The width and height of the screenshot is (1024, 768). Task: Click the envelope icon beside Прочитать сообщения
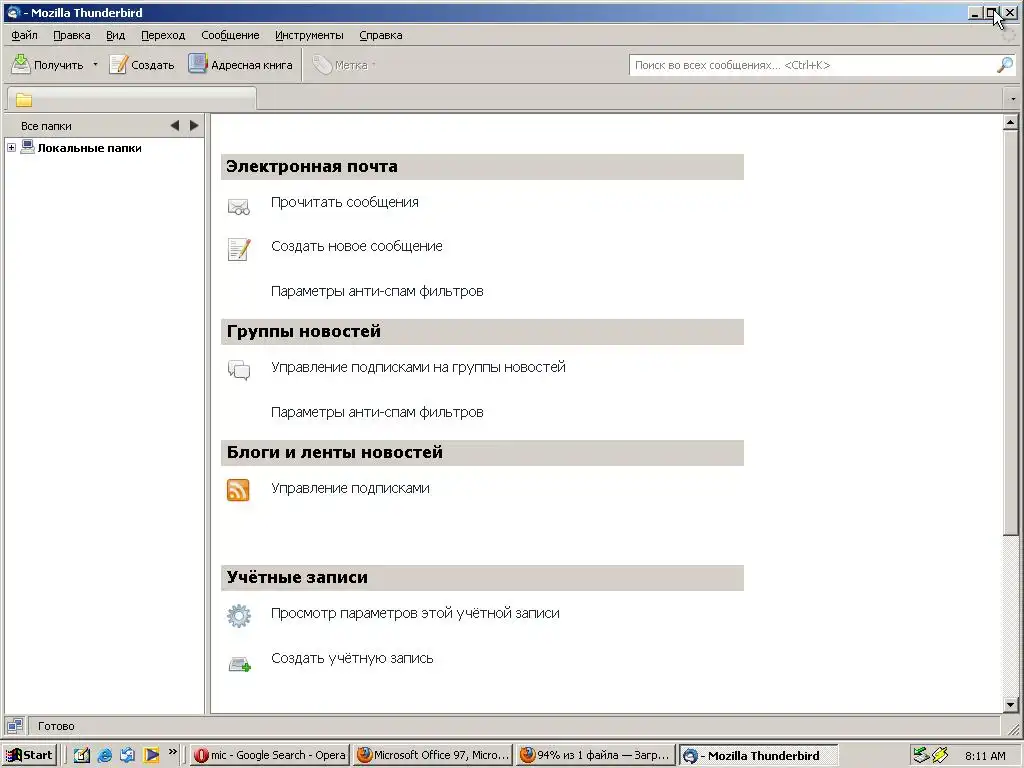point(238,207)
